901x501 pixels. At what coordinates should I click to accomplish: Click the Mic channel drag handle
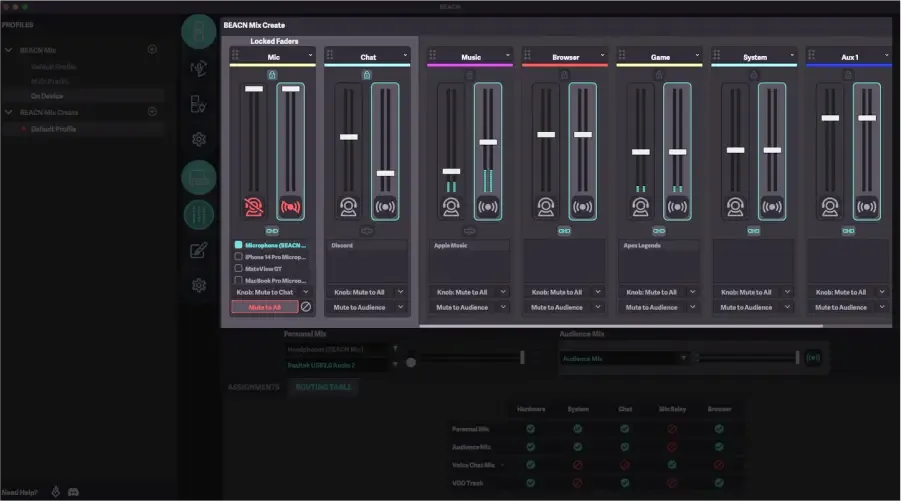point(235,55)
